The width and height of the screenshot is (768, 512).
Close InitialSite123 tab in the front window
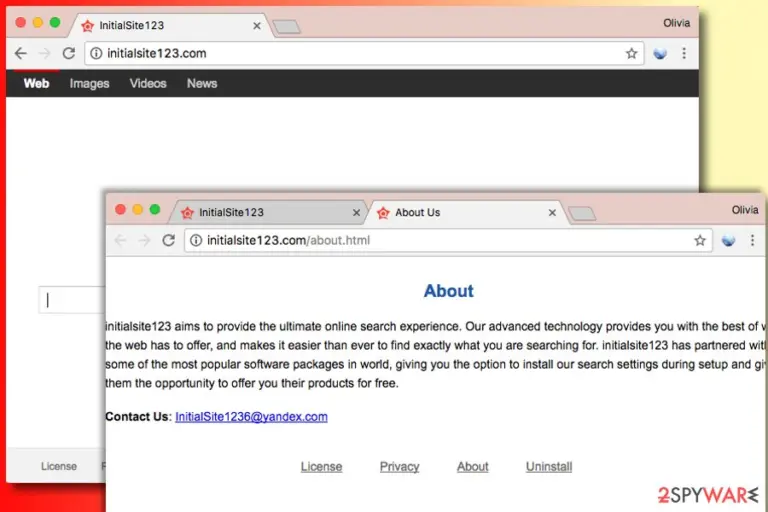coord(357,213)
